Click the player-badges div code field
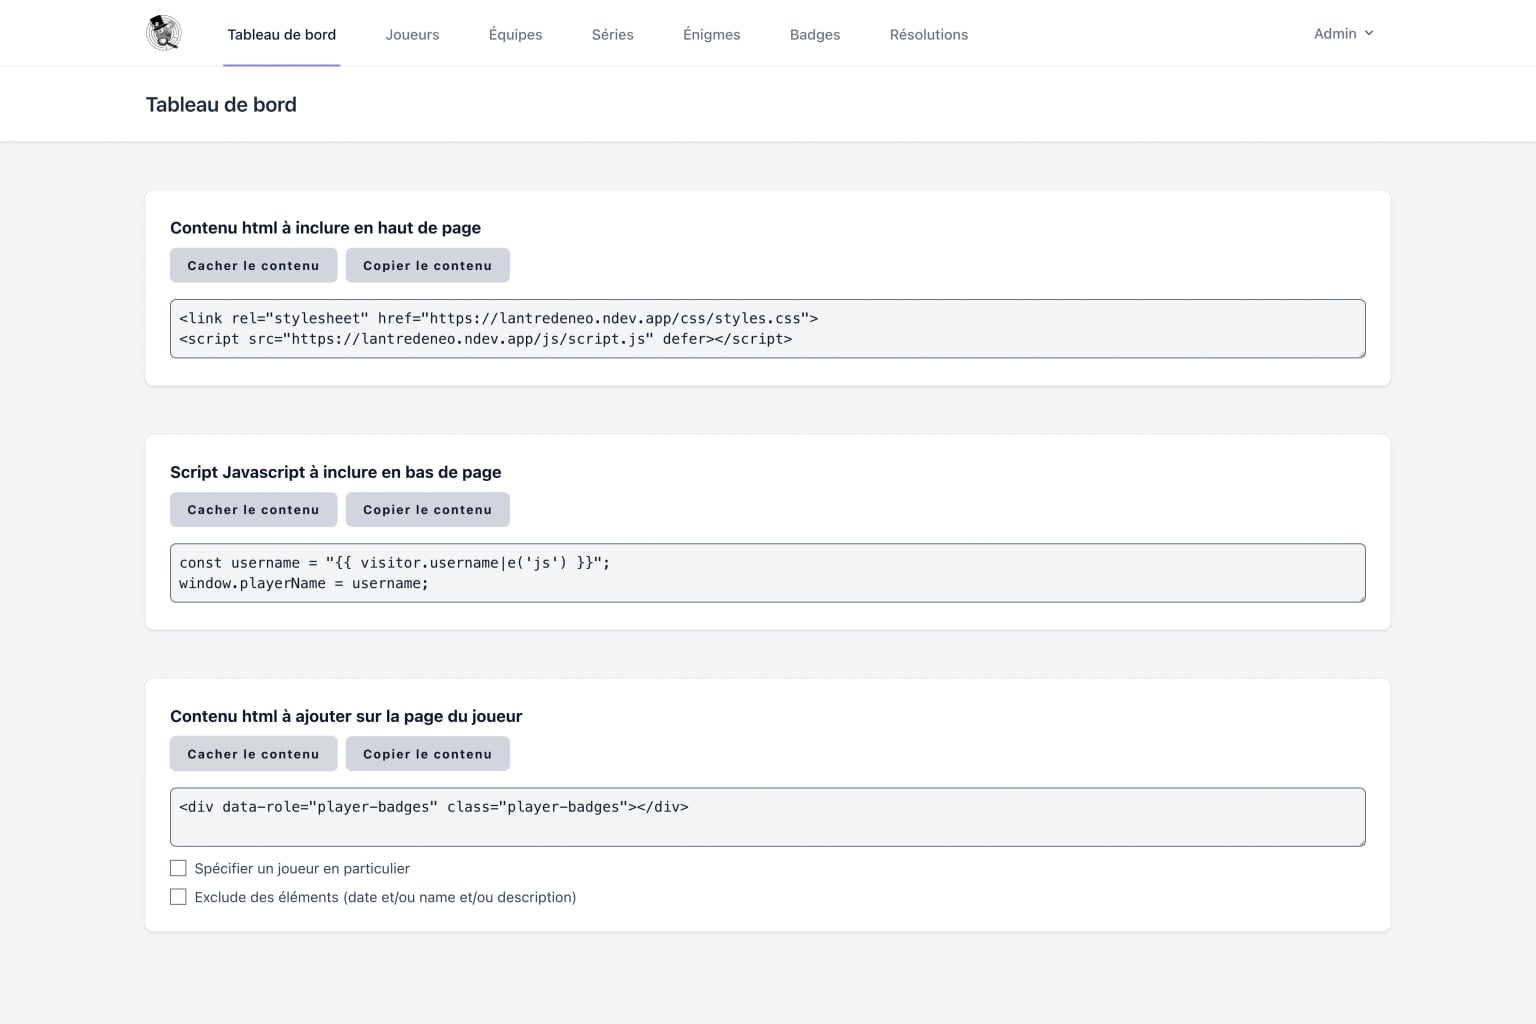This screenshot has width=1536, height=1024. click(767, 816)
